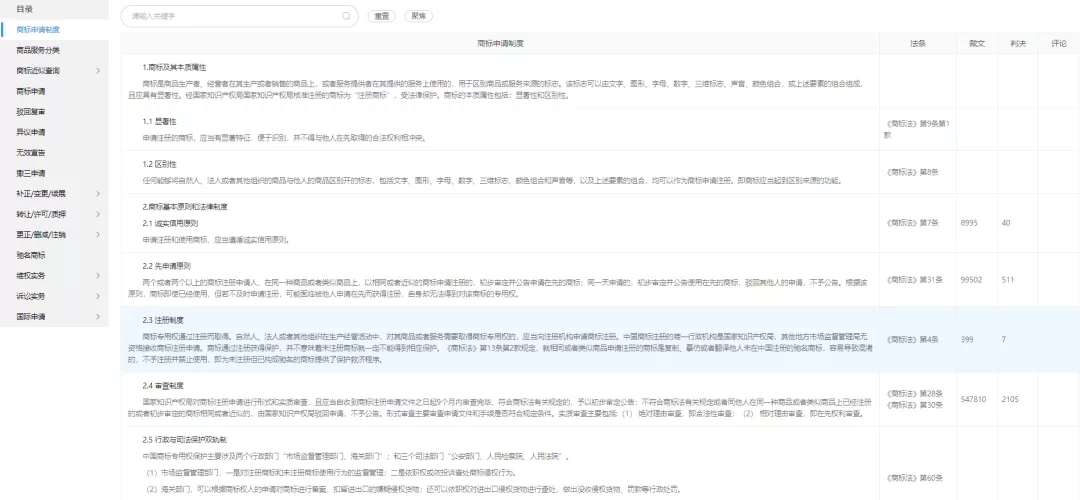Click the magnifier search icon
This screenshot has height=500, width=1080.
point(346,16)
